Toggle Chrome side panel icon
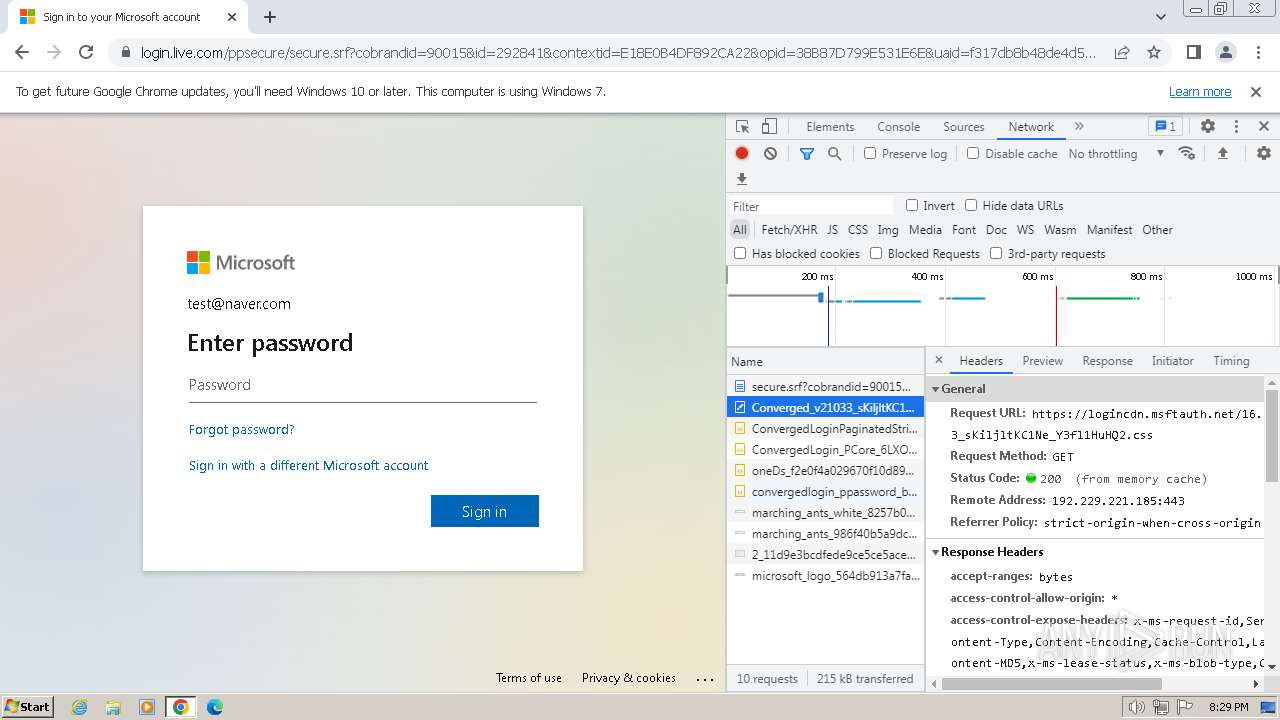Viewport: 1280px width, 720px height. point(1194,52)
